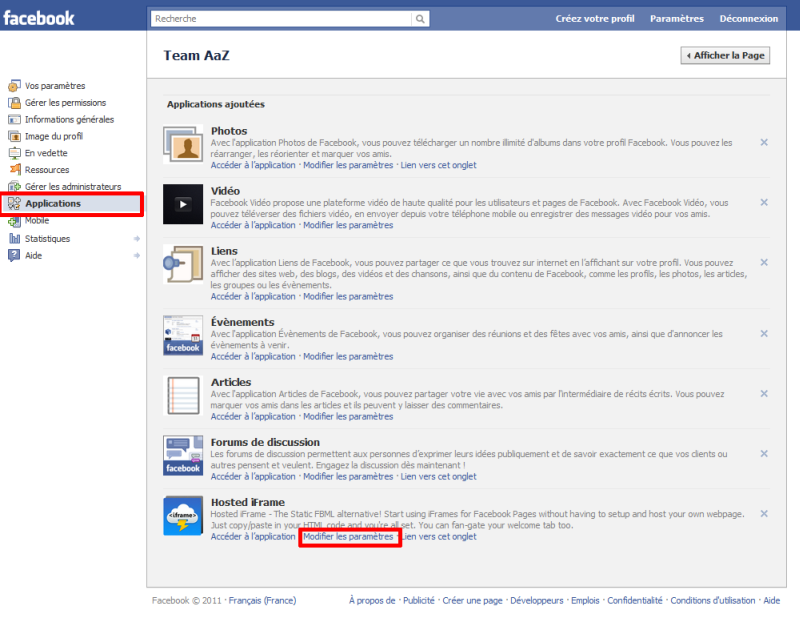This screenshot has width=800, height=618.
Task: Click the Image du profil icon
Action: [14, 136]
